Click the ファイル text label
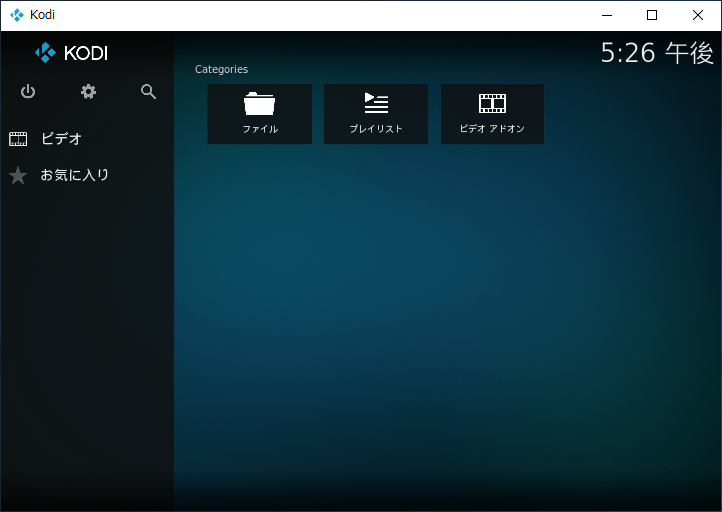Image resolution: width=722 pixels, height=512 pixels. pyautogui.click(x=260, y=129)
